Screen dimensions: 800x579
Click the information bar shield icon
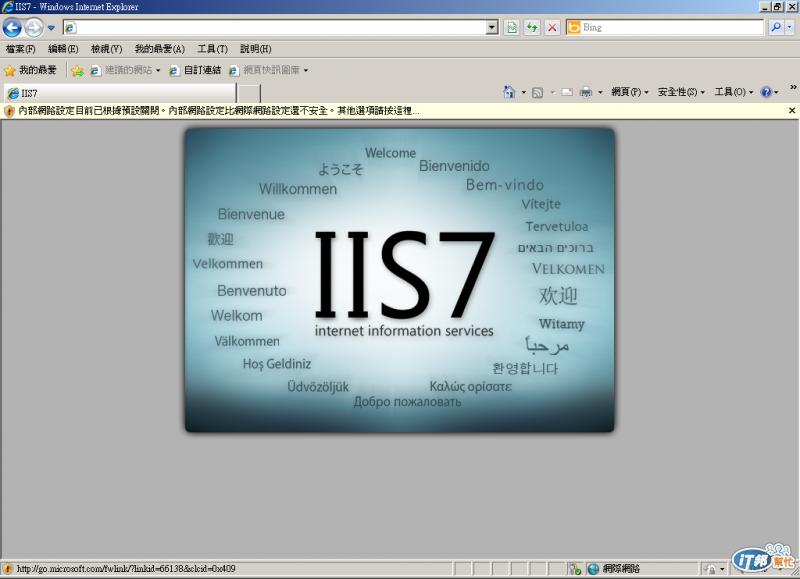pyautogui.click(x=9, y=111)
